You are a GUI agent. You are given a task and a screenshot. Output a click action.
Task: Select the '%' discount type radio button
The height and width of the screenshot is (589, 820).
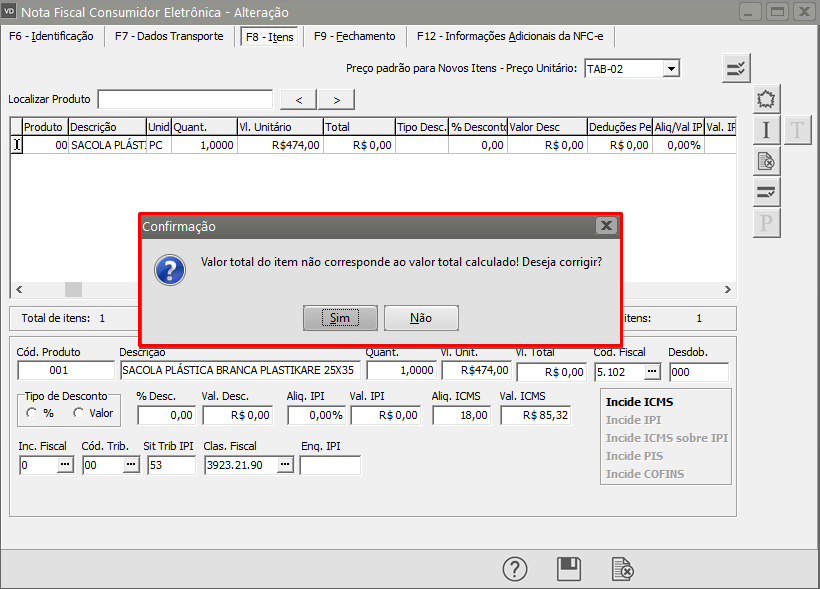(33, 413)
